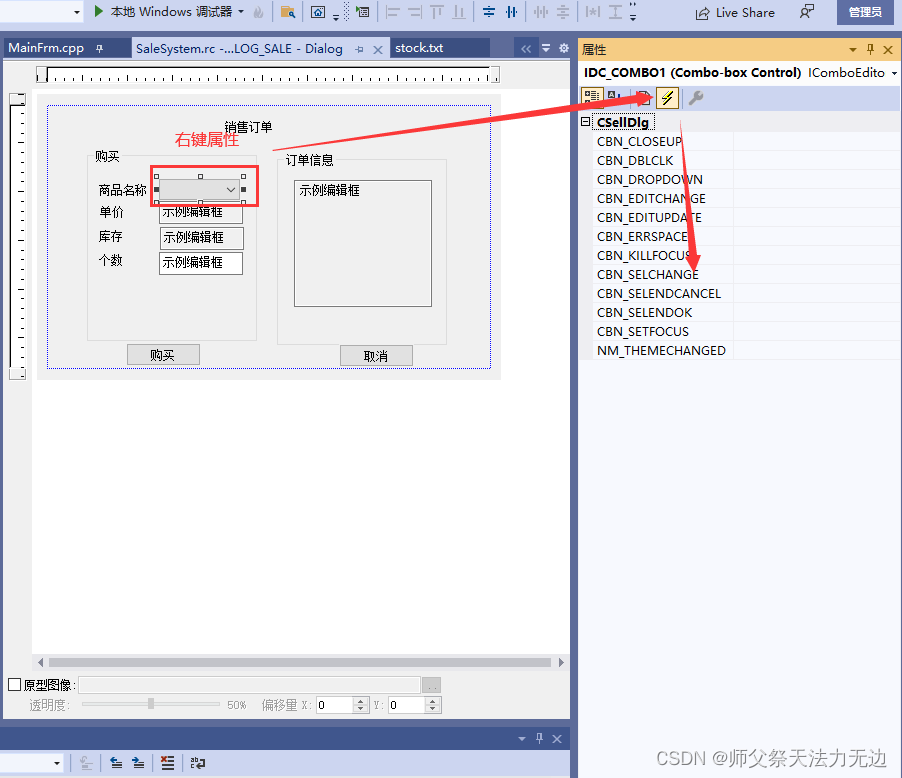The width and height of the screenshot is (902, 778).
Task: Select the Align Lefts icon in the toolbar
Action: click(393, 12)
